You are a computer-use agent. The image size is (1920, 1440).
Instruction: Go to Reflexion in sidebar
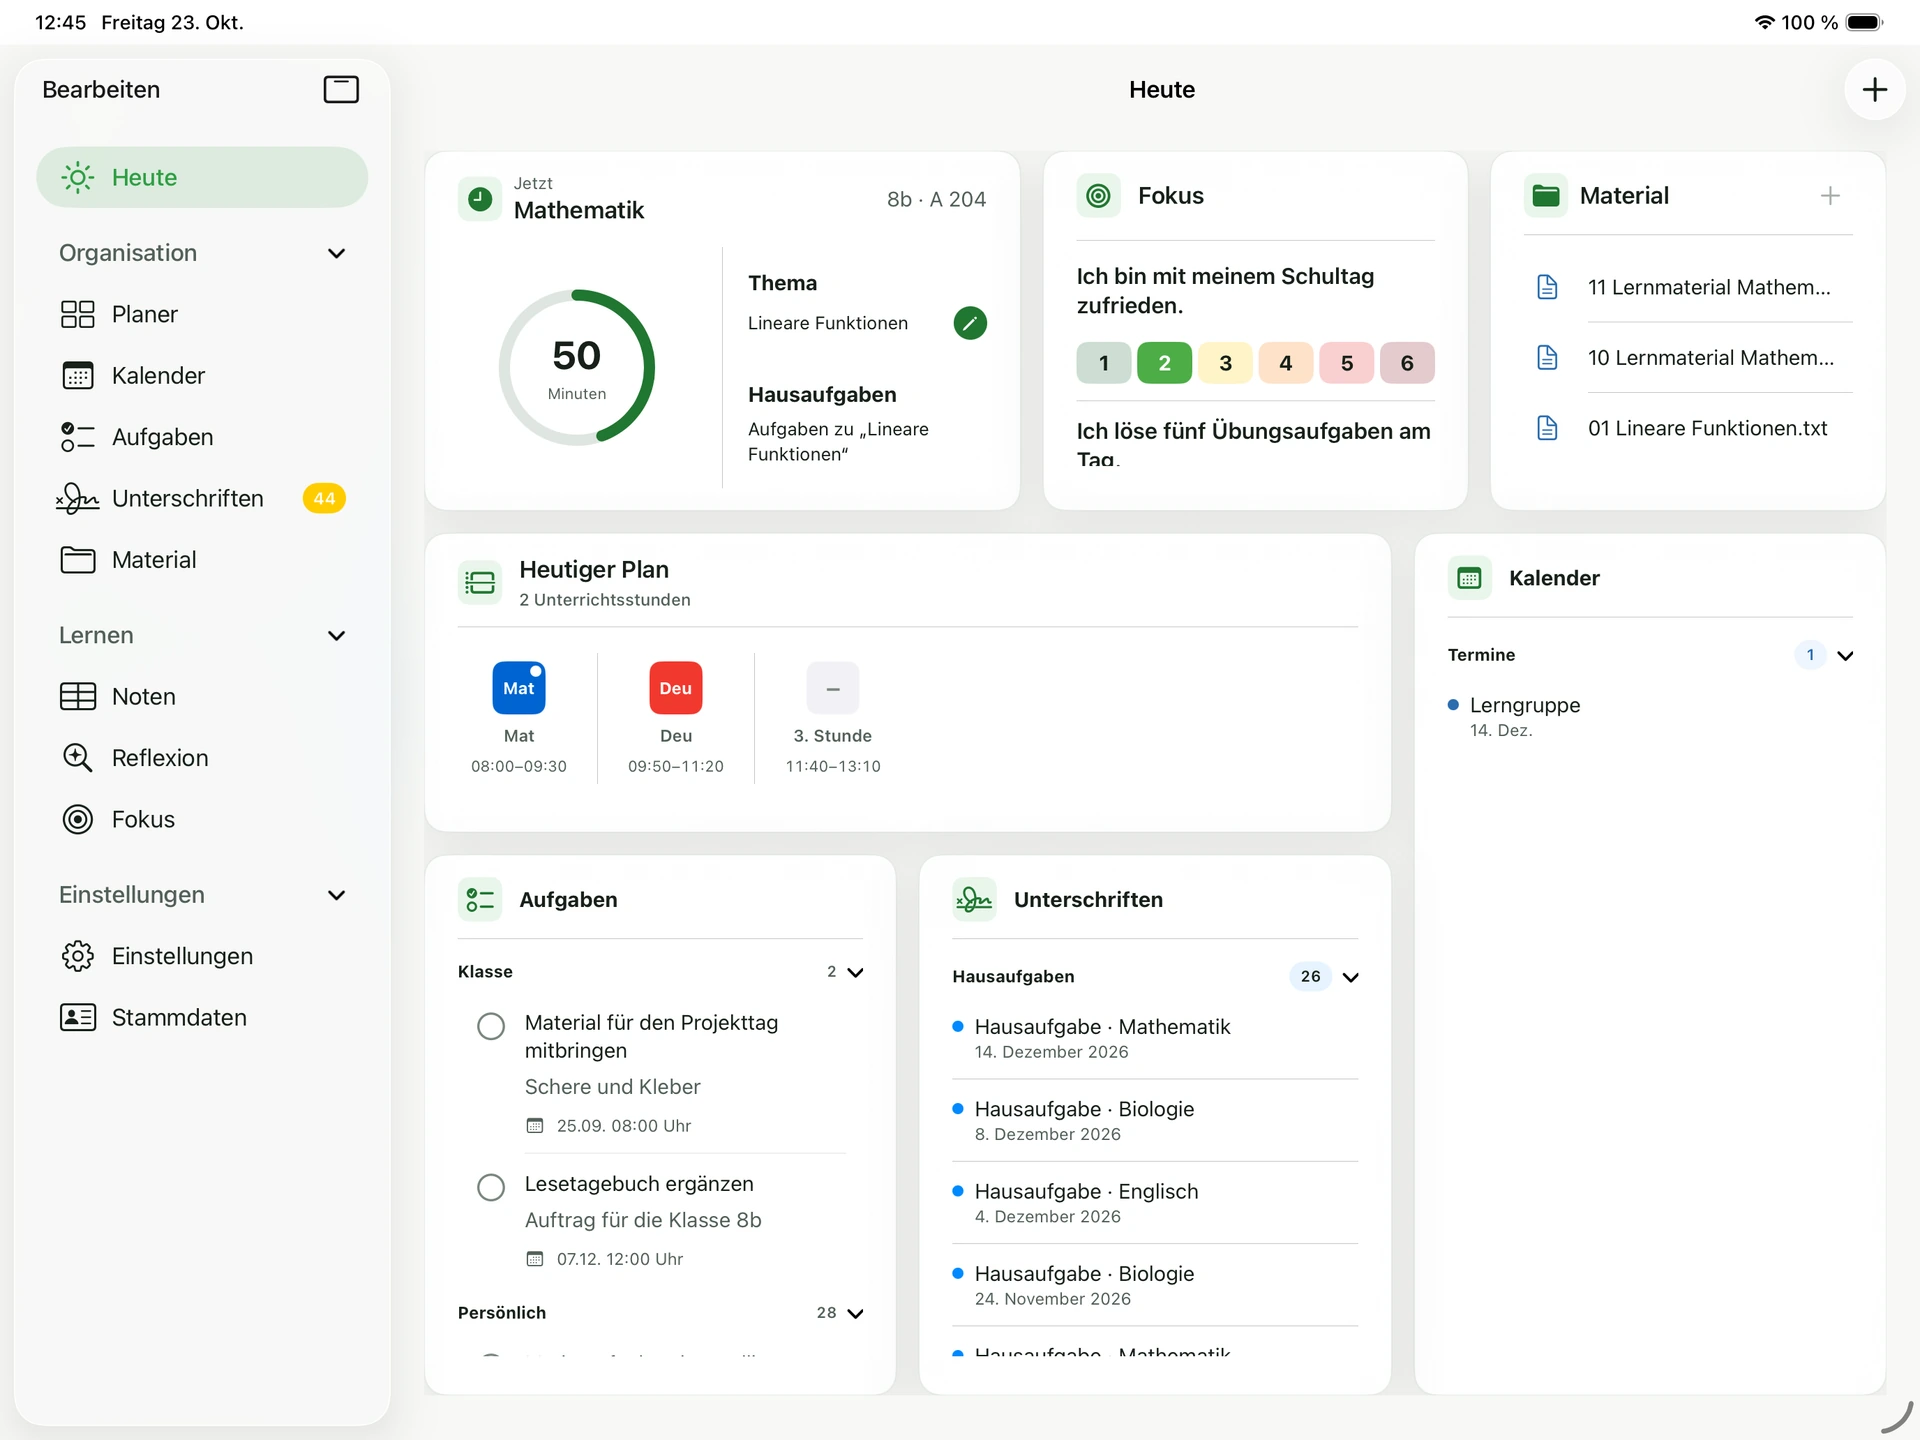203,758
